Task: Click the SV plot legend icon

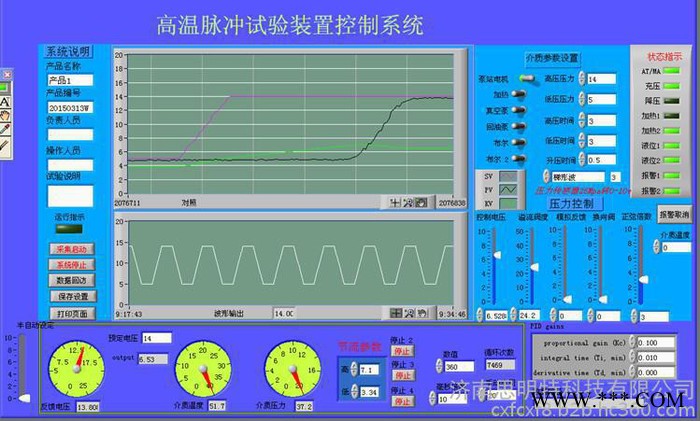Action: click(508, 176)
